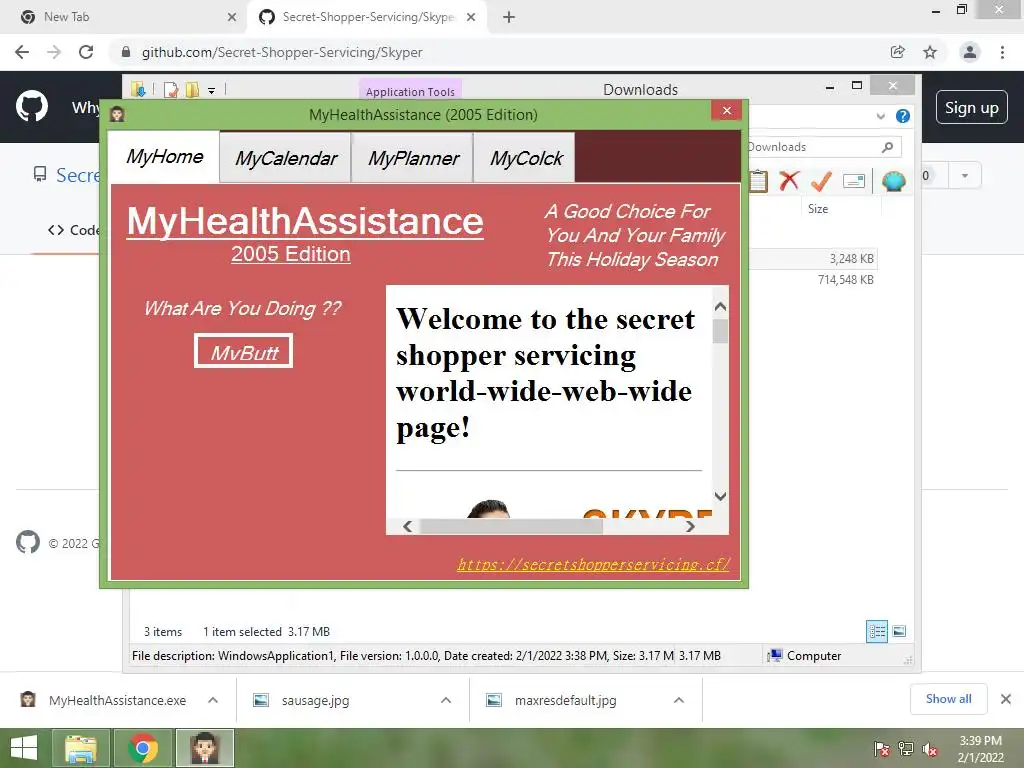Open the sausage.jpg downloaded file
The width and height of the screenshot is (1024, 768).
click(x=315, y=700)
